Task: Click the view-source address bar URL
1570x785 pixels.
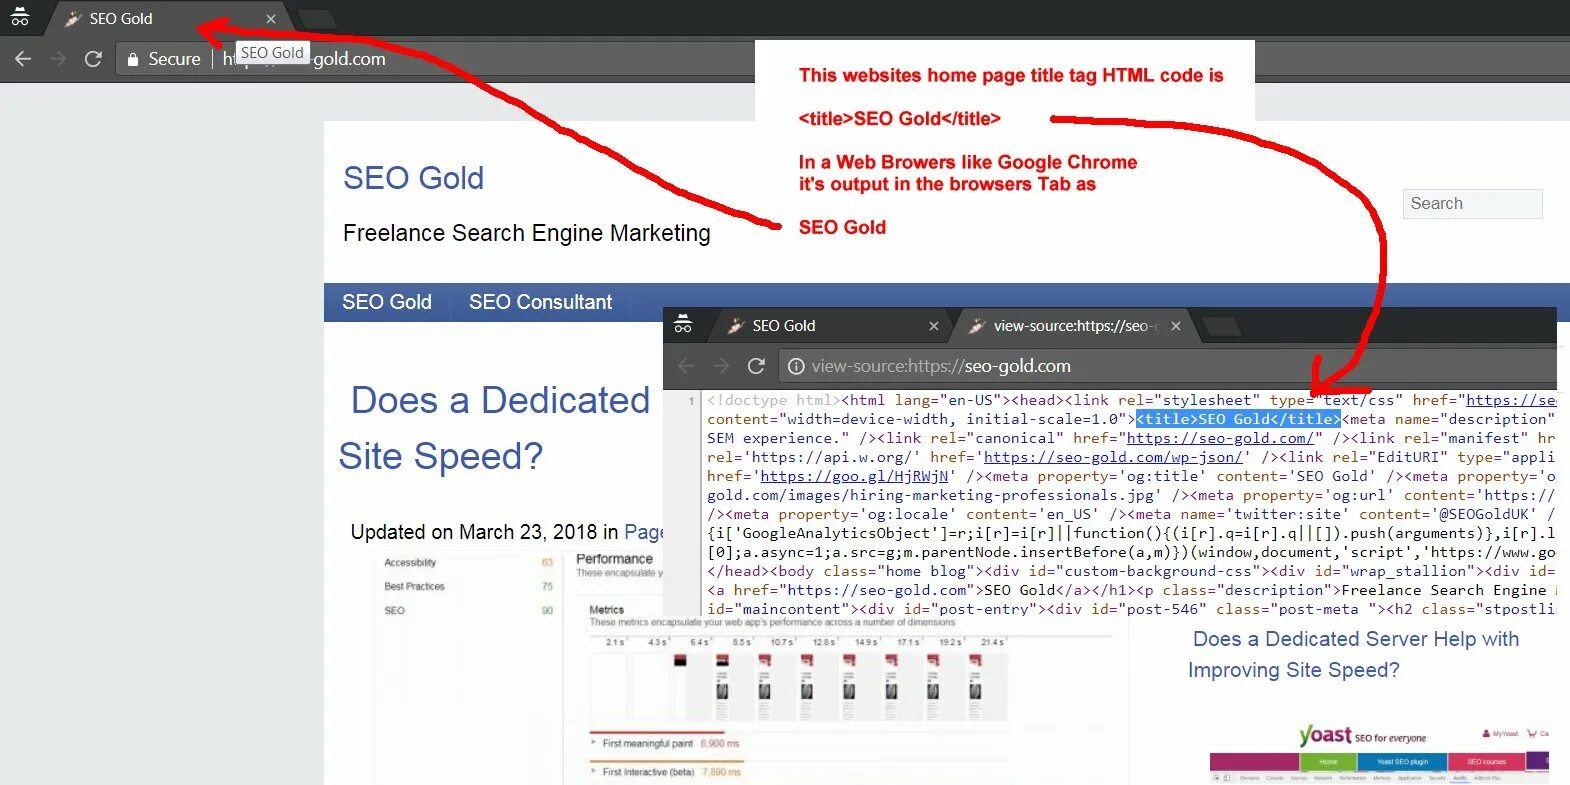Action: (x=941, y=367)
